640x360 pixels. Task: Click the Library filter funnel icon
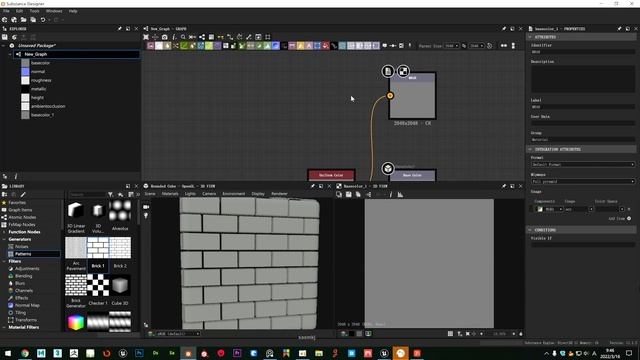[111, 195]
